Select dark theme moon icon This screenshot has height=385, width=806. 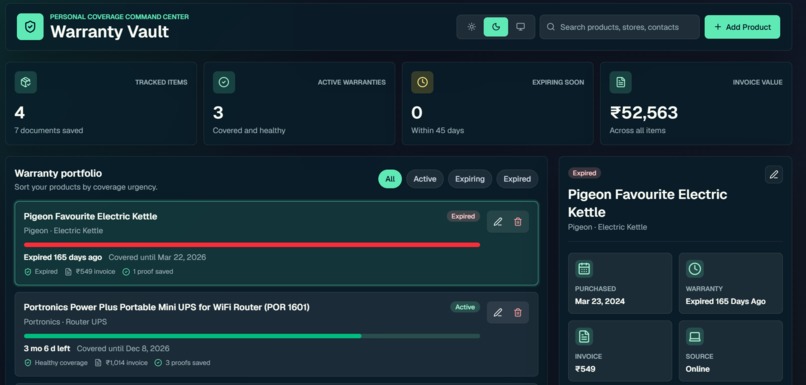(496, 27)
